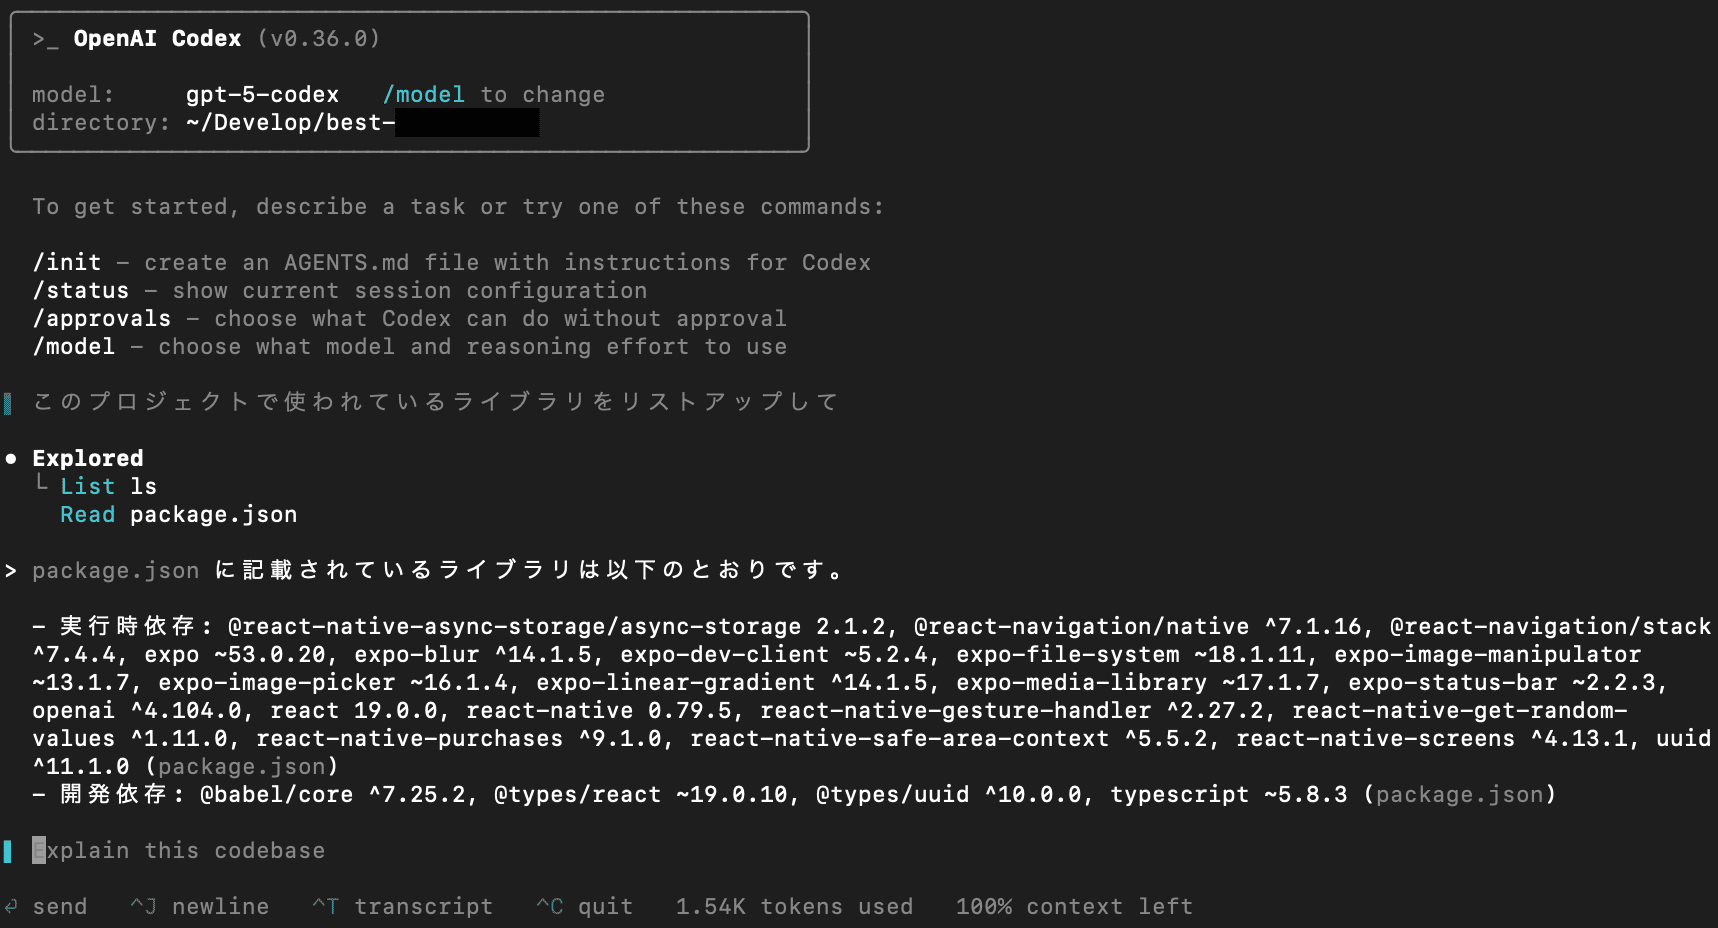Choose the /model command in the commands list
The image size is (1718, 928).
74,347
